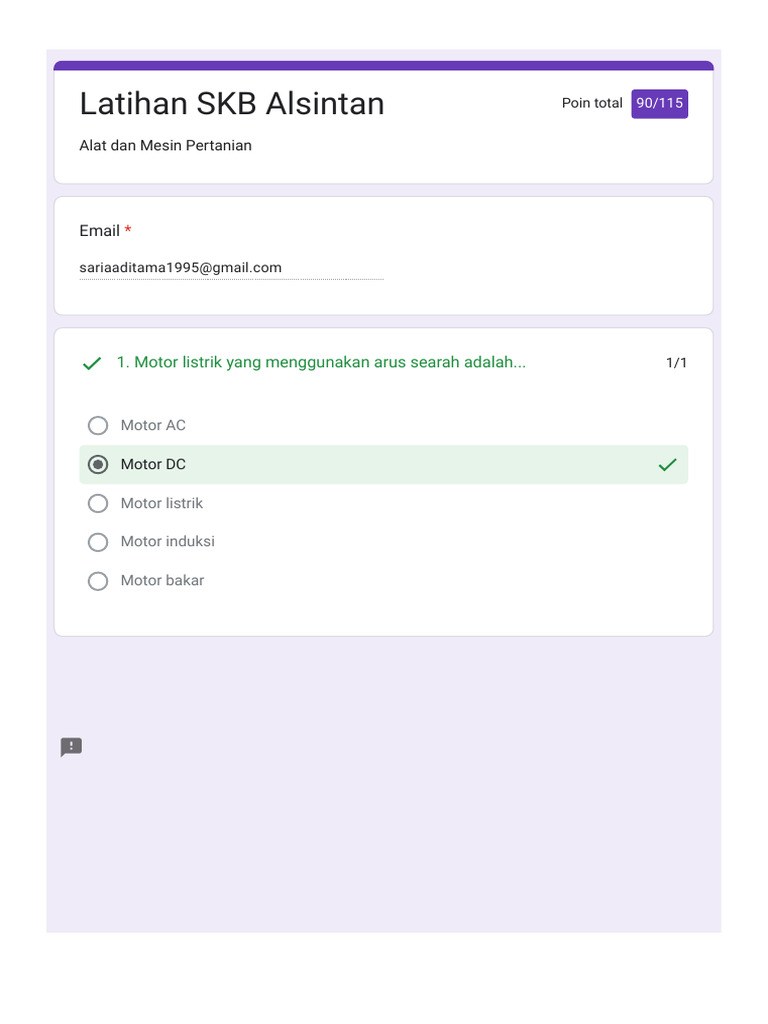The width and height of the screenshot is (768, 1024).
Task: Click the 'Motor listrik' option label text
Action: coord(162,503)
